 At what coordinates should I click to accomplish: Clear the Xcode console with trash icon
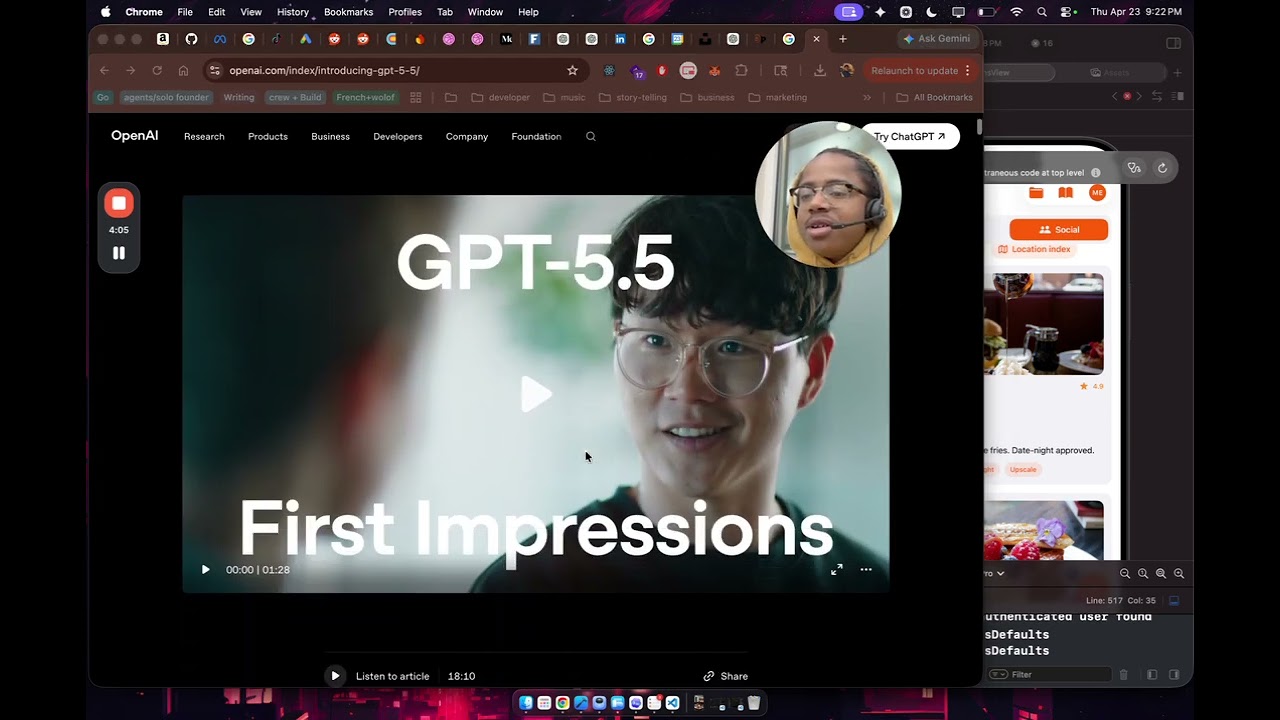click(1123, 675)
